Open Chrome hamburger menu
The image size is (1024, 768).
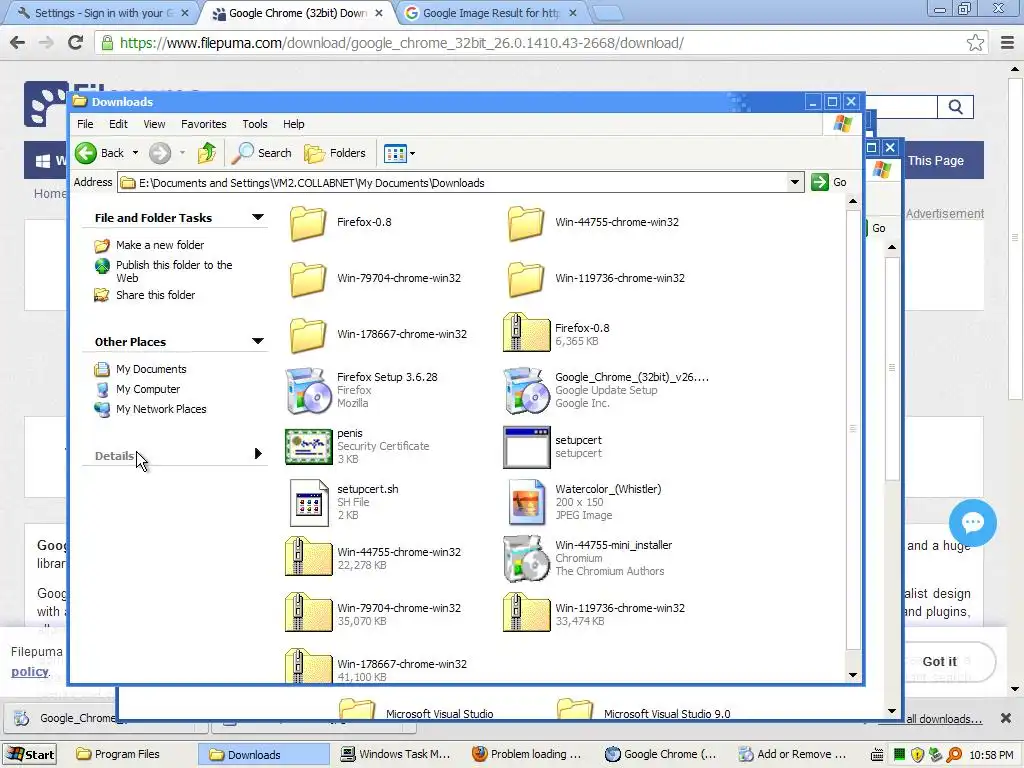click(1008, 43)
